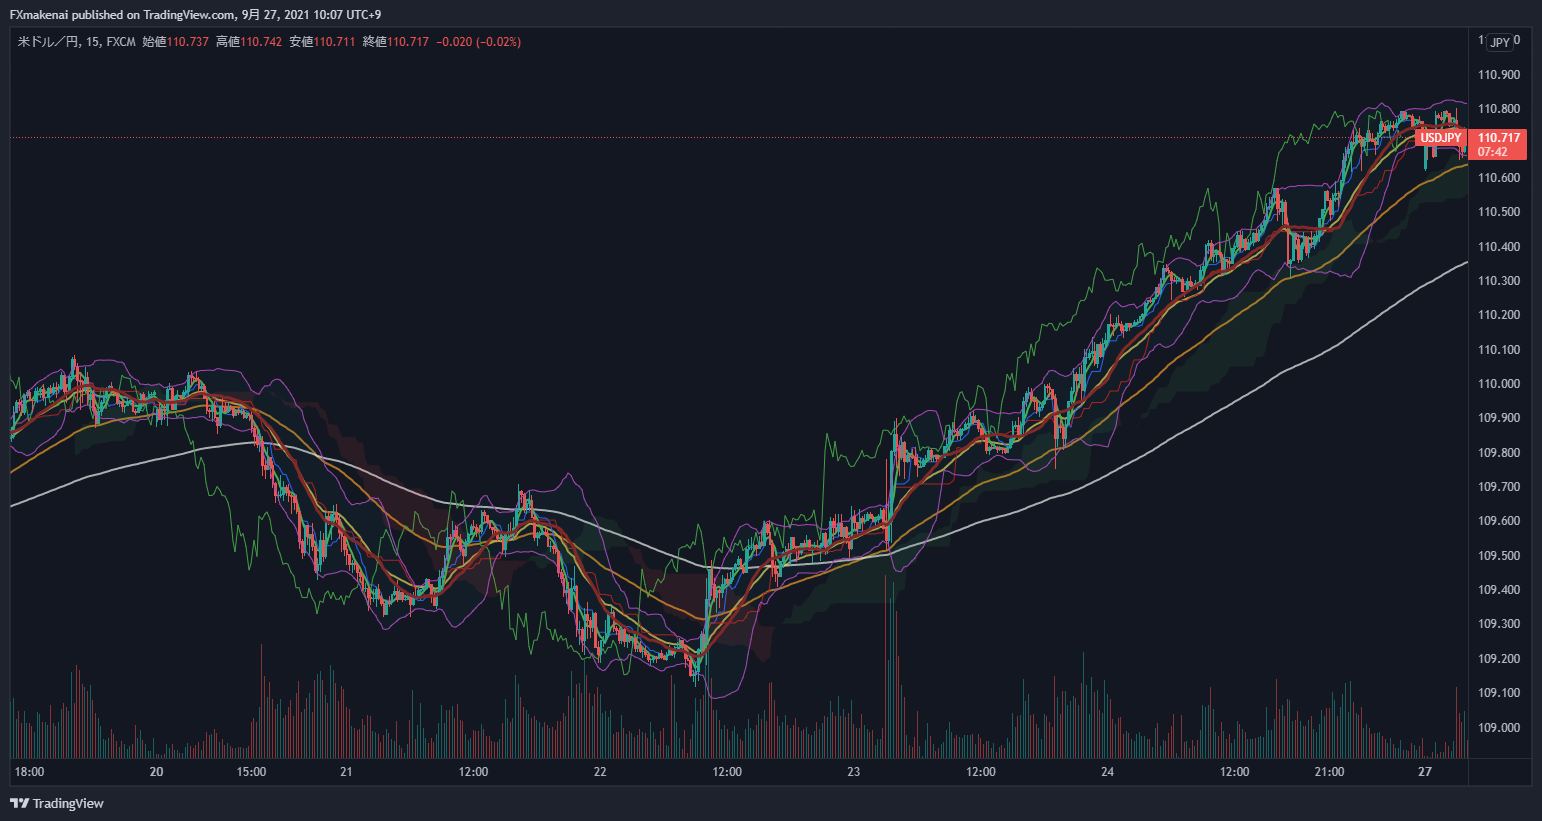Click the date 27 time axis label
Image resolution: width=1542 pixels, height=821 pixels.
pyautogui.click(x=1425, y=772)
